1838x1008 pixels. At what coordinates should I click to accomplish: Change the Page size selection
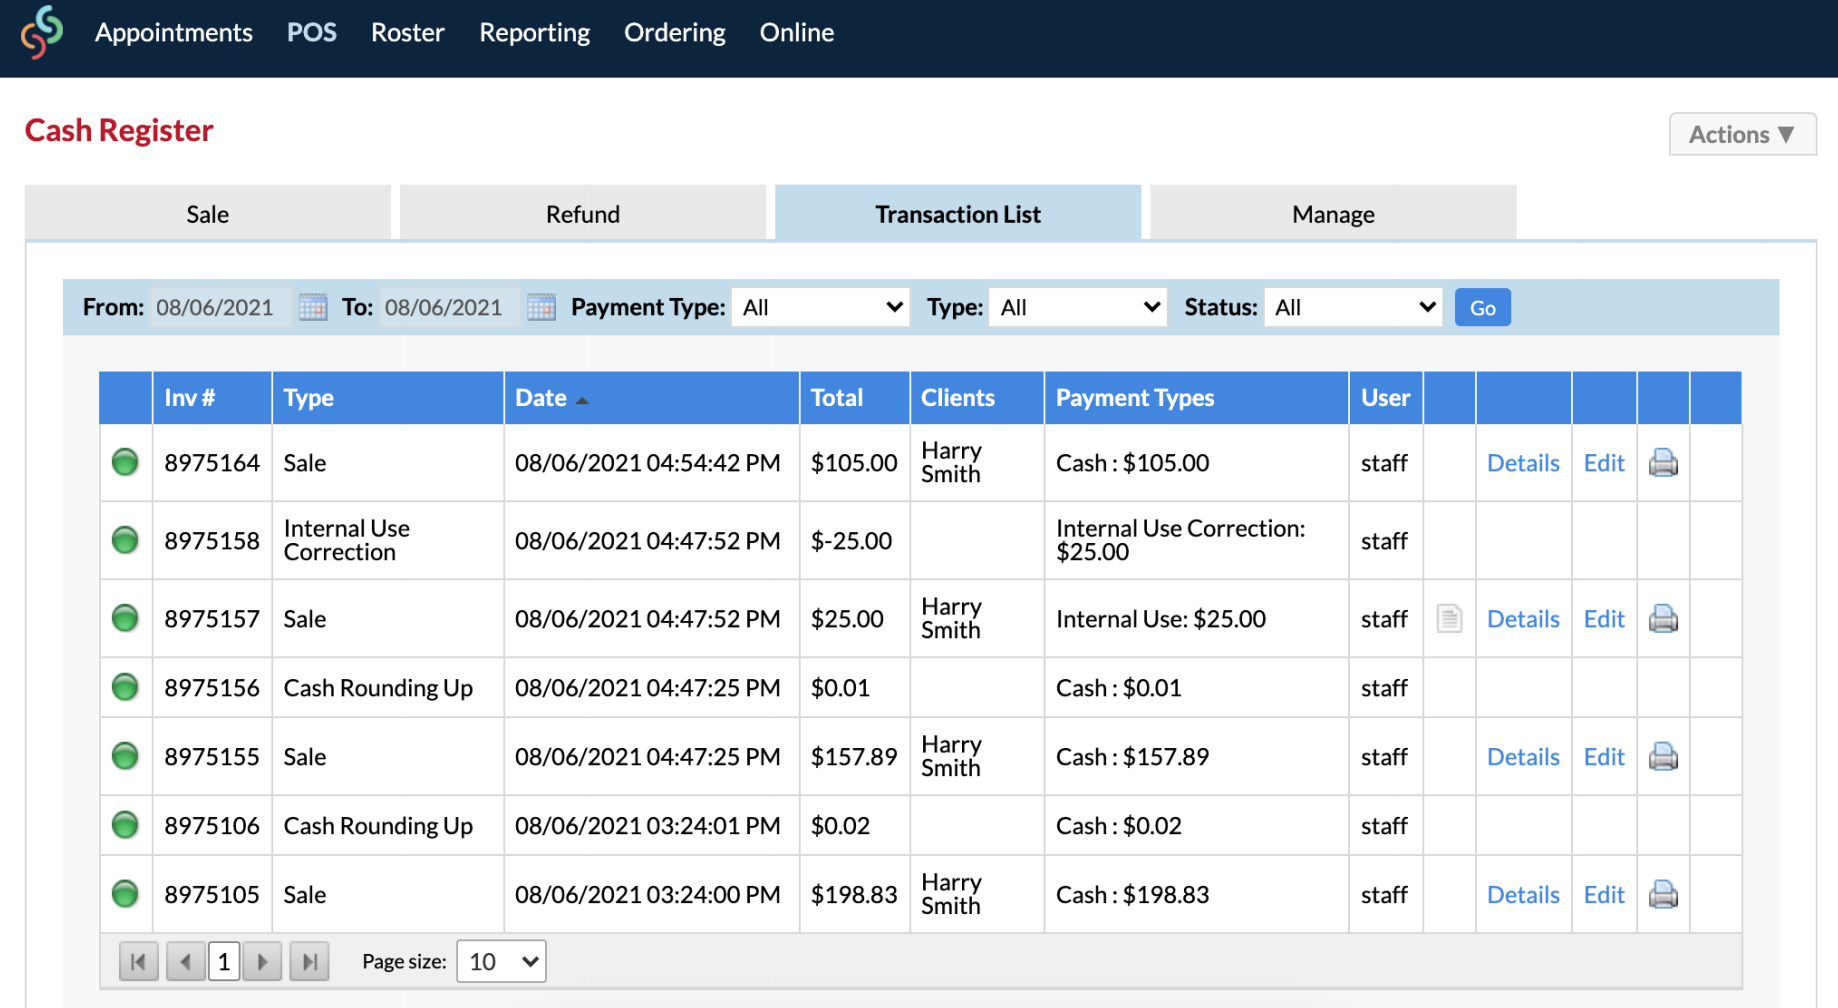tap(500, 961)
